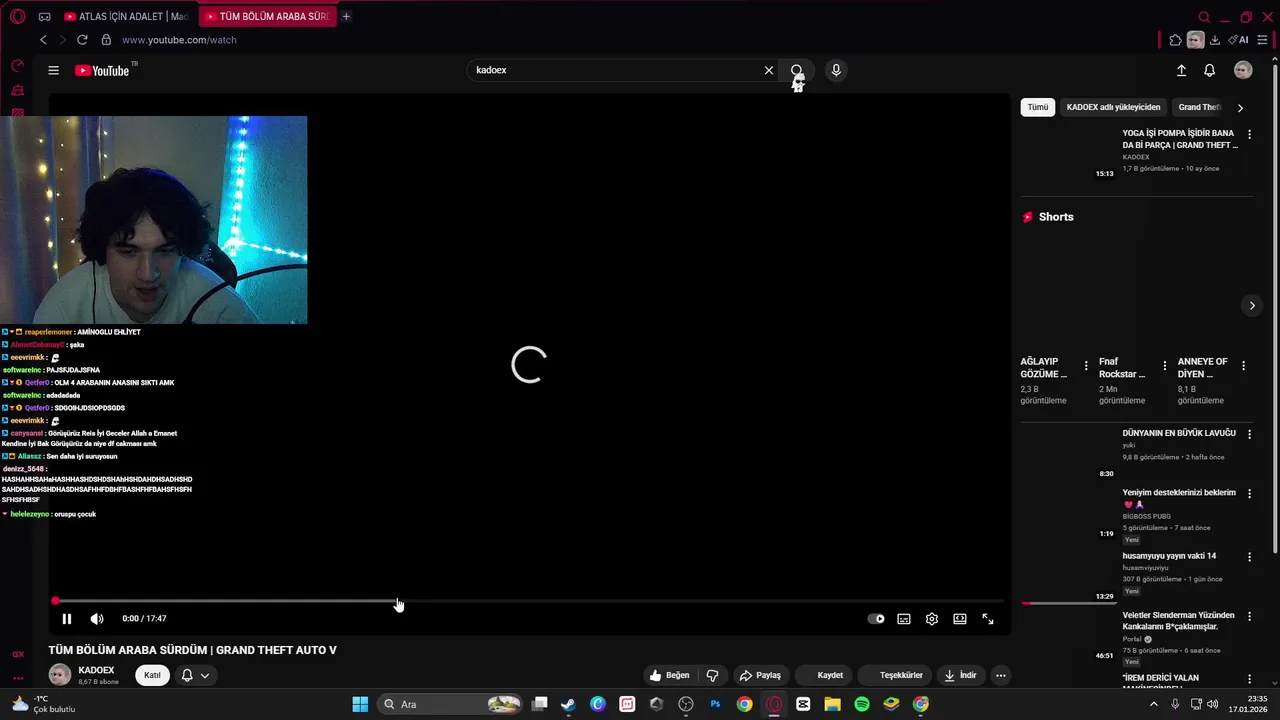Enter fullscreen in the video player
This screenshot has height=720, width=1280.
[987, 619]
